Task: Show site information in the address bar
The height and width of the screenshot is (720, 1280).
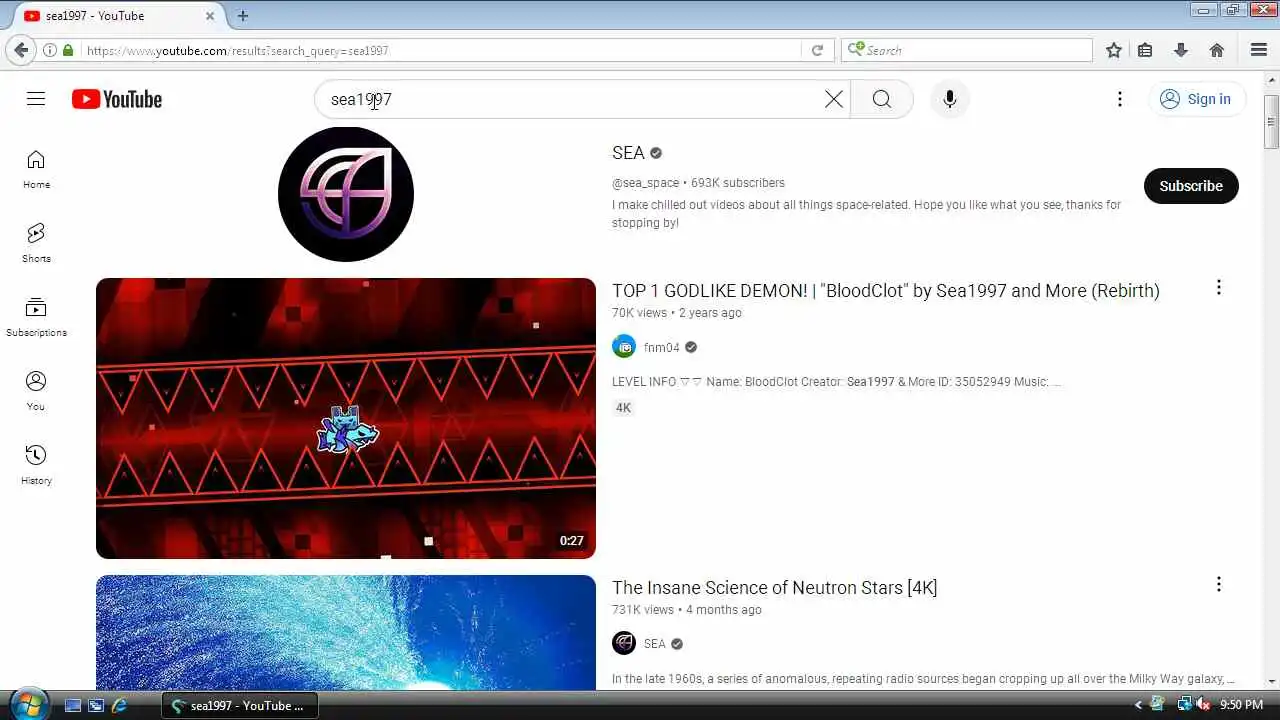Action: 49,50
